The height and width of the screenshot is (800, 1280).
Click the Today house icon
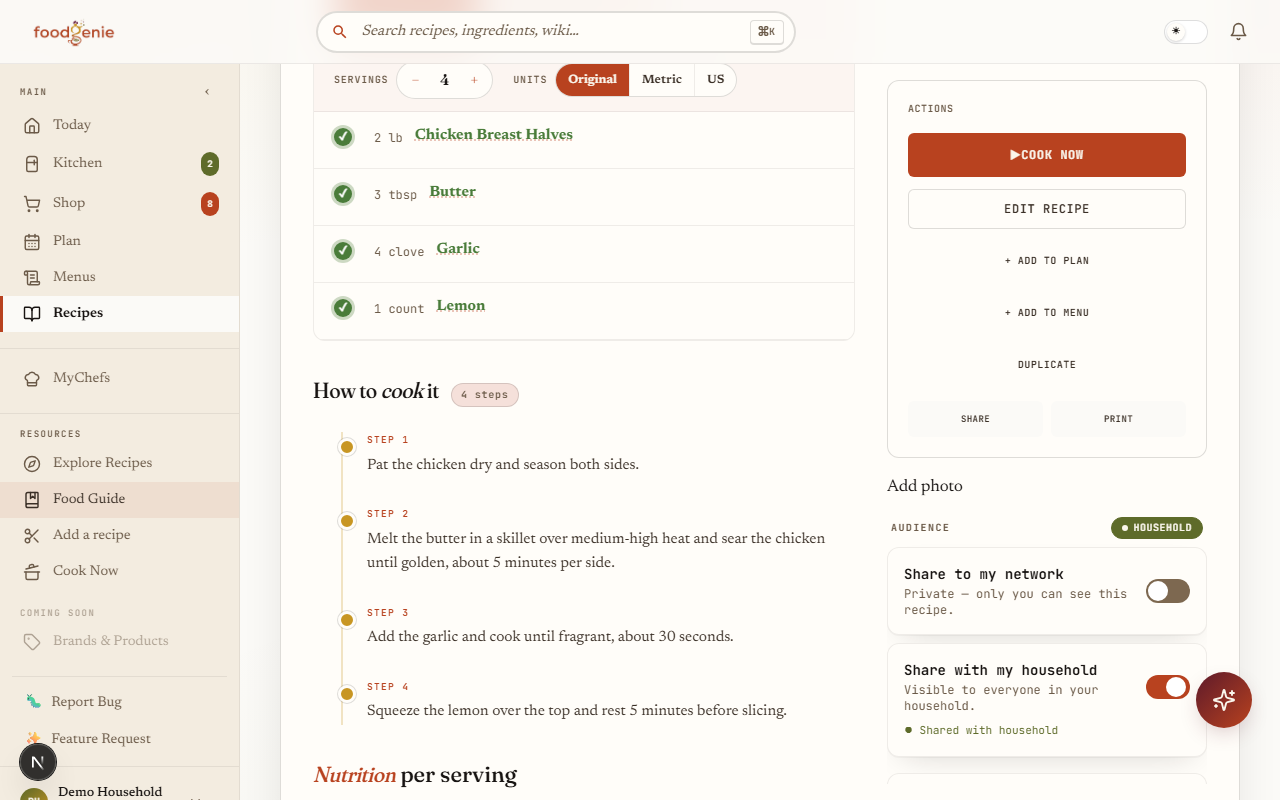tap(32, 125)
